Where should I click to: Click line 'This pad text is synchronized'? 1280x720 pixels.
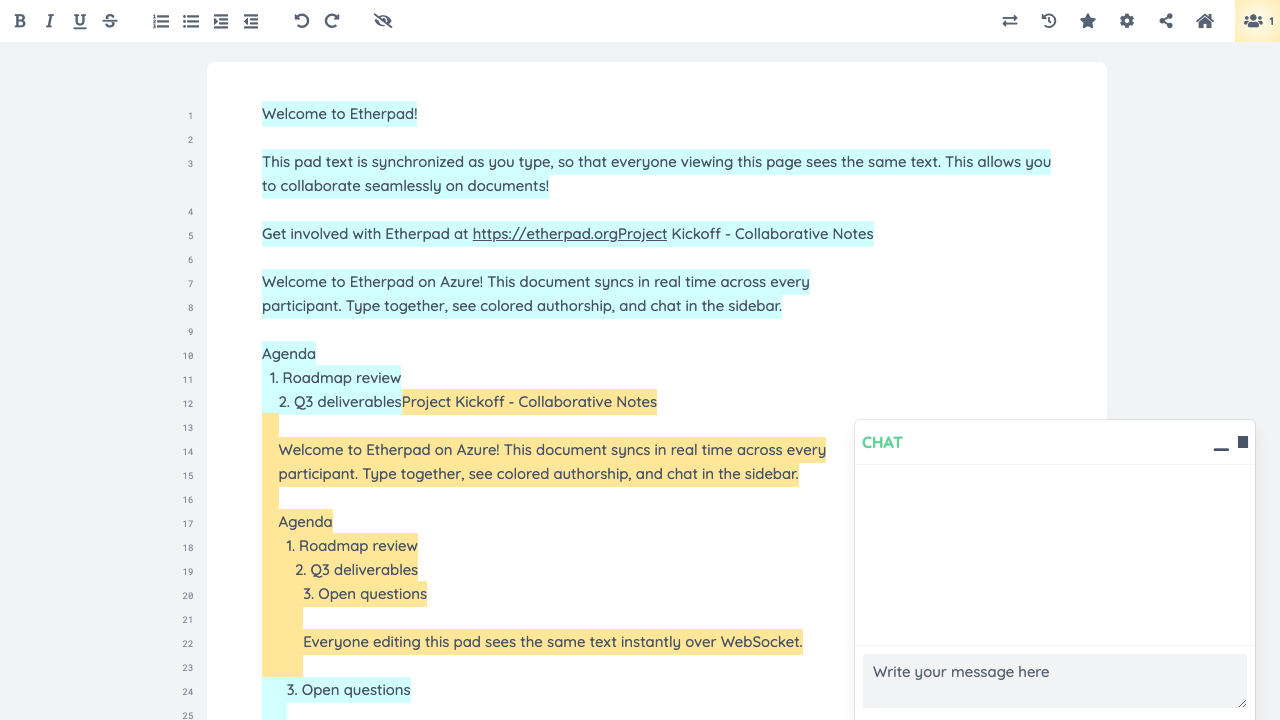pos(656,162)
